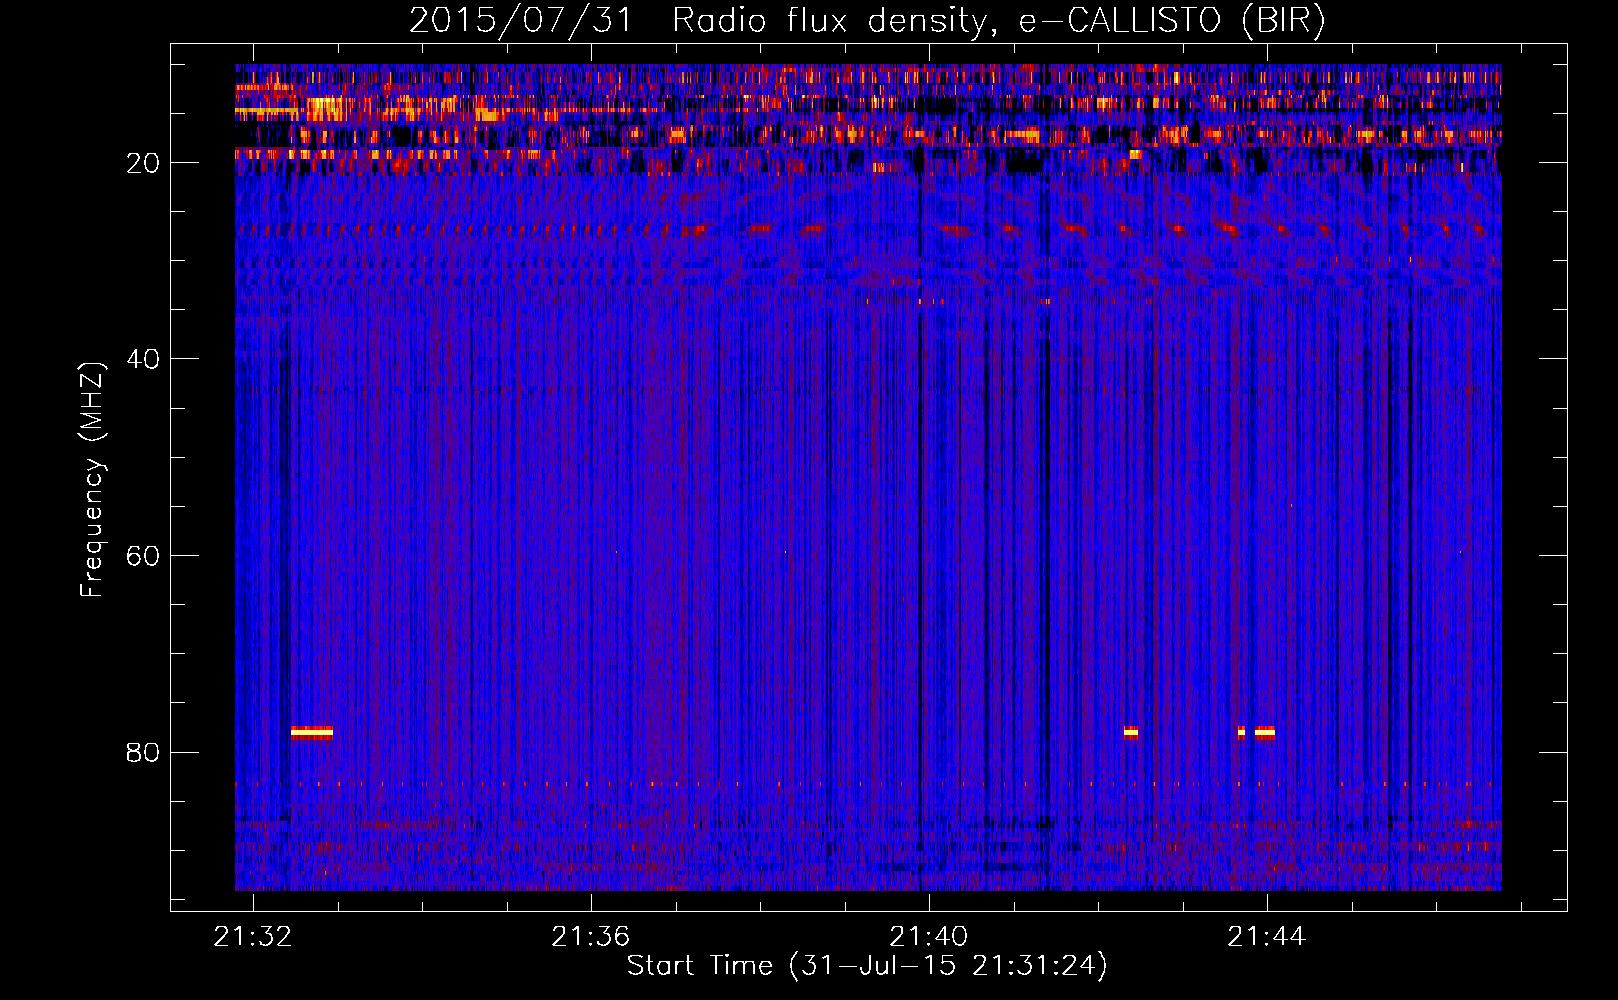Viewport: 1618px width, 1000px height.
Task: Click the '21:44' time tick label
Action: tap(1267, 936)
